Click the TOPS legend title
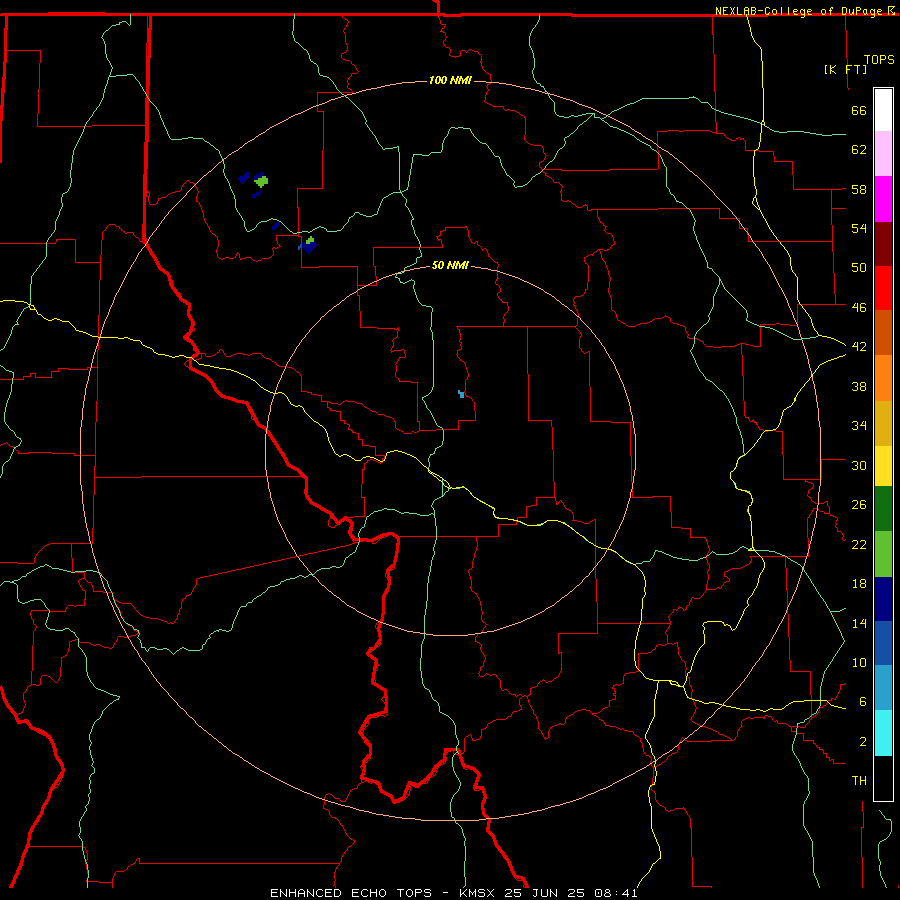 click(879, 60)
